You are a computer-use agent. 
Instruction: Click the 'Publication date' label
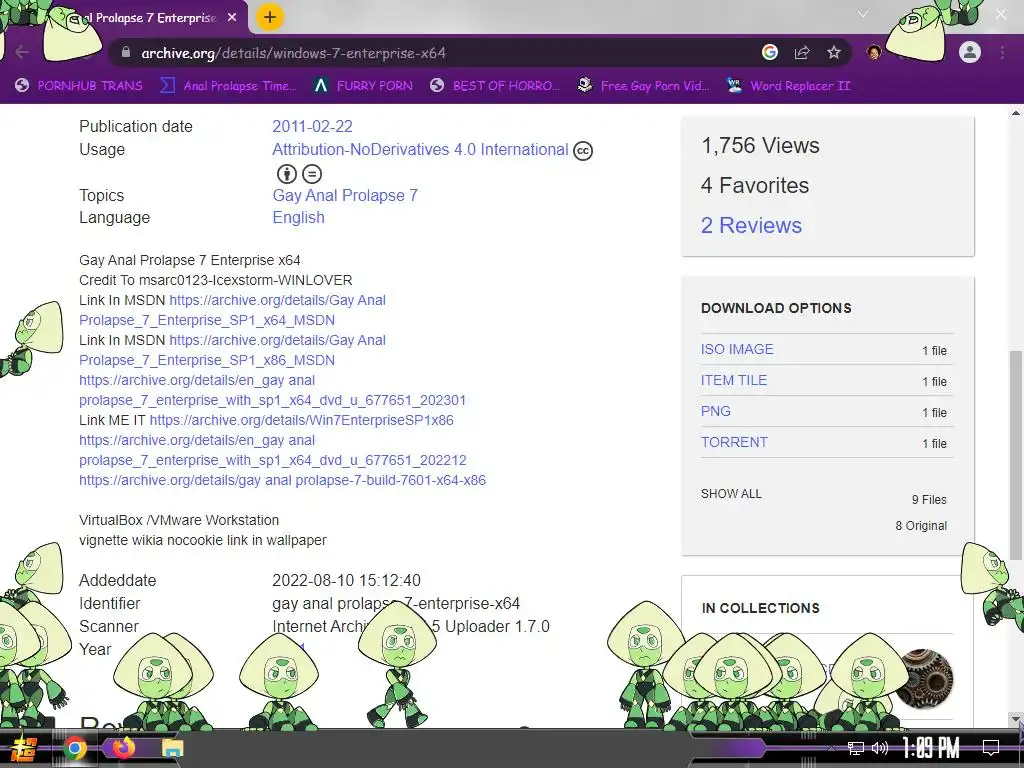pos(136,126)
